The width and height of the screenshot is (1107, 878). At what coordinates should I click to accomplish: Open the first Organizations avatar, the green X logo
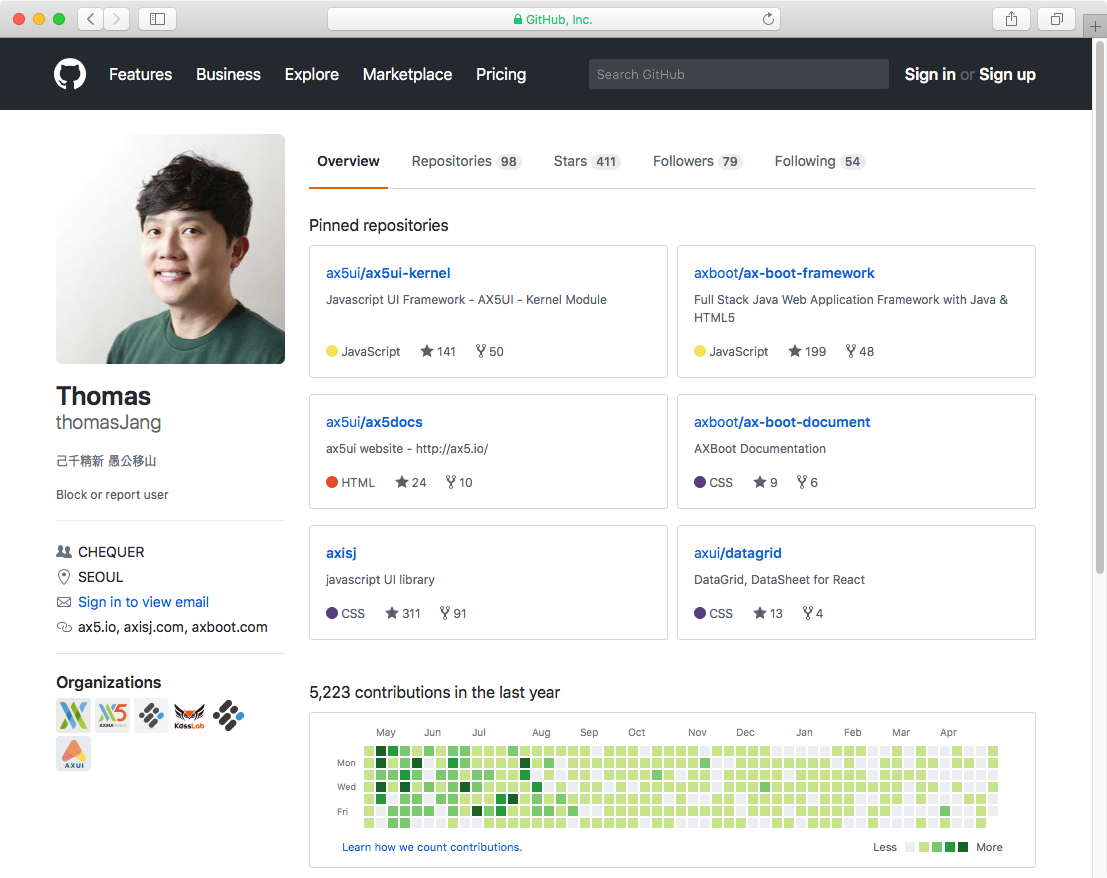tap(73, 716)
